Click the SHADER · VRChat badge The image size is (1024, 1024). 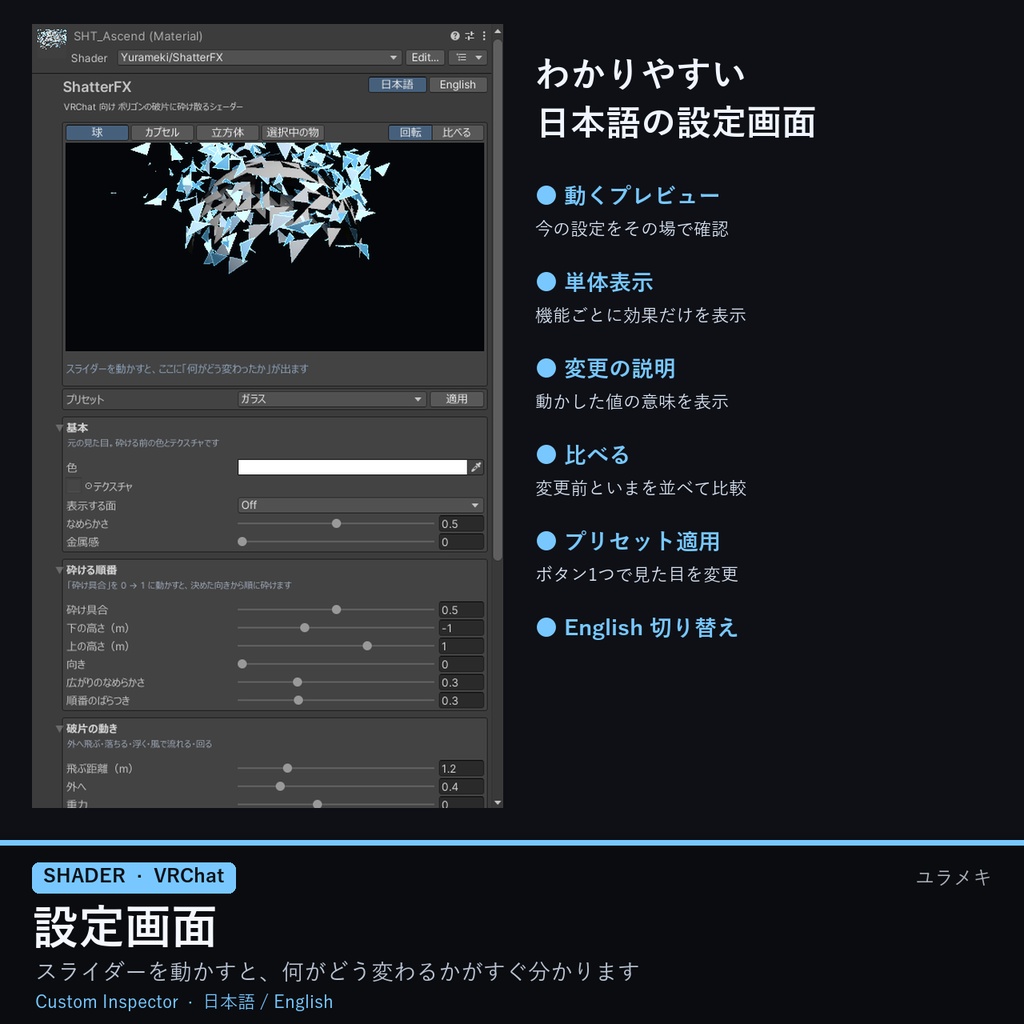(x=134, y=876)
